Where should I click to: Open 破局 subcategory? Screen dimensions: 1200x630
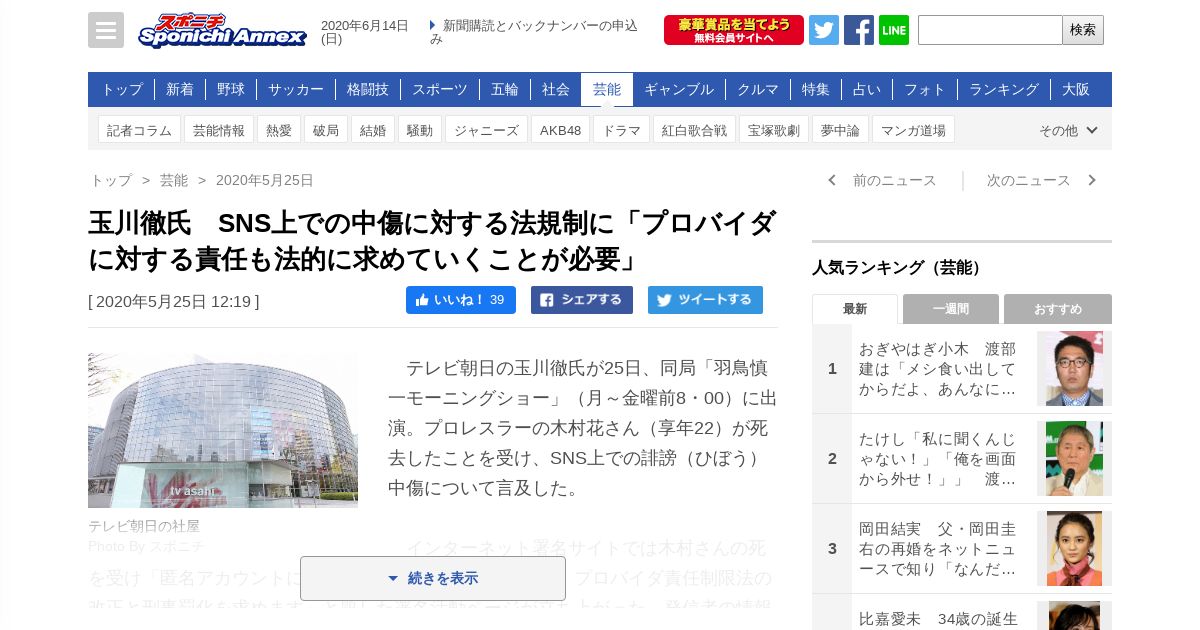coord(326,130)
